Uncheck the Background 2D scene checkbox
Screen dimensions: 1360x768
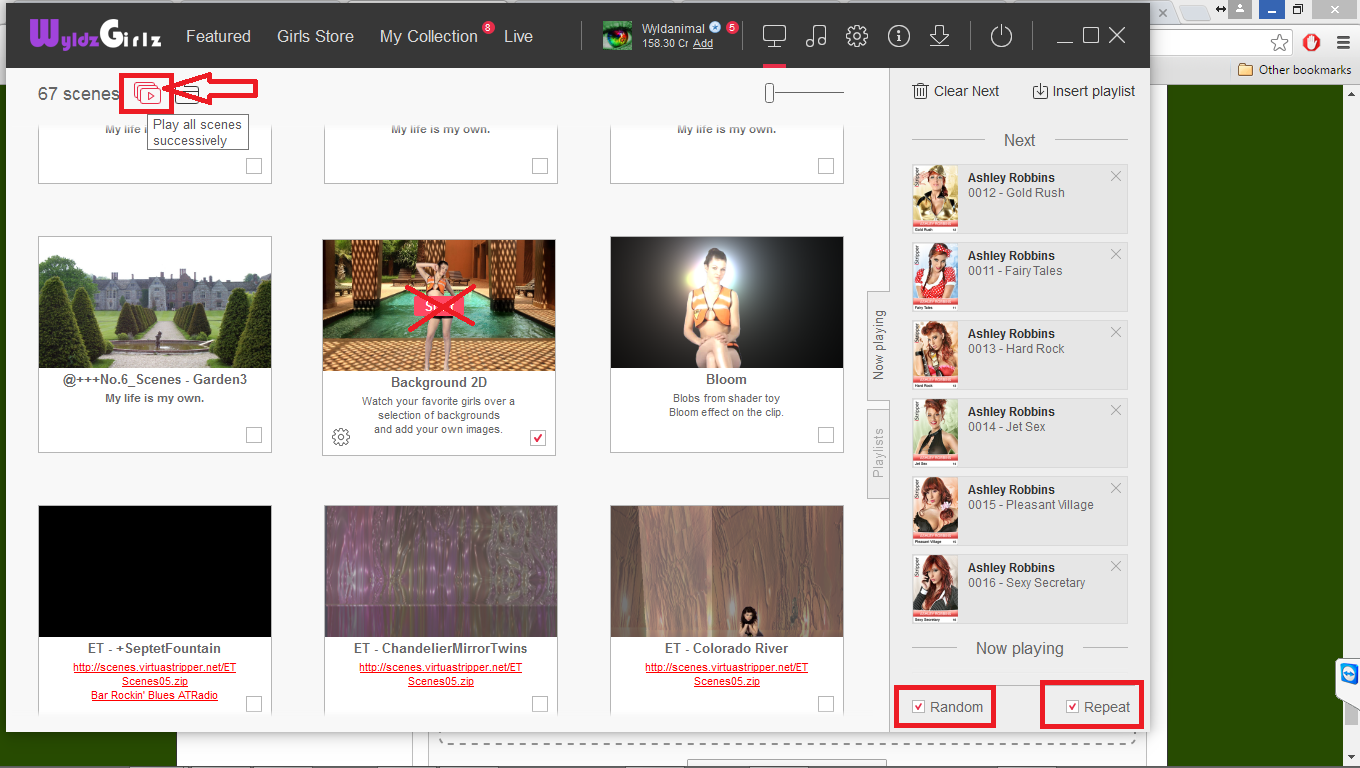[538, 438]
